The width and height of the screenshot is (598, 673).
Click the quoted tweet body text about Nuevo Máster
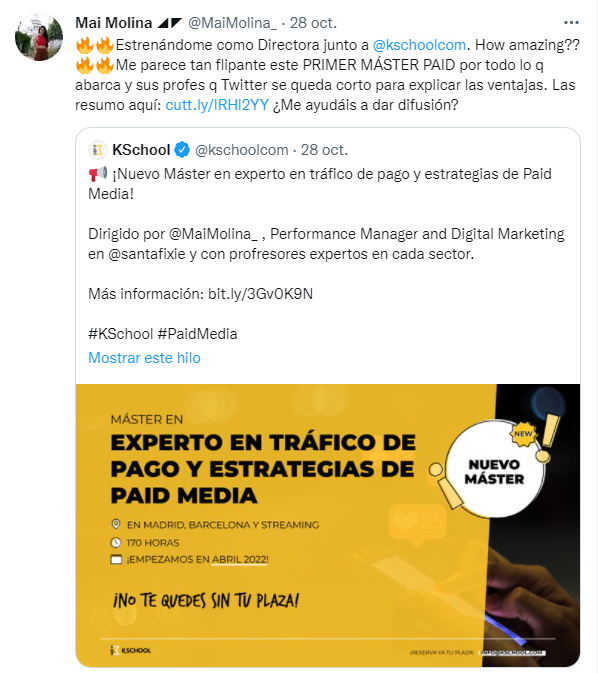pos(320,184)
